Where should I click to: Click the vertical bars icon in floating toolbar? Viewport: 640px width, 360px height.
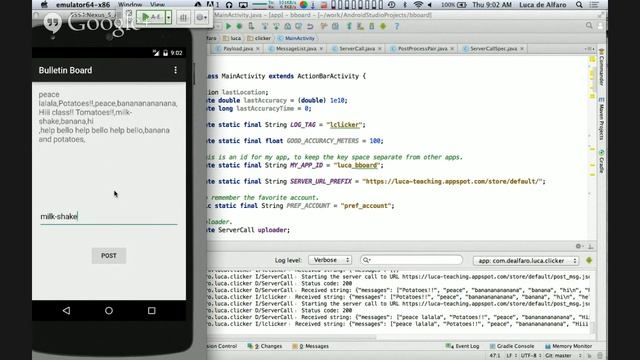183,18
